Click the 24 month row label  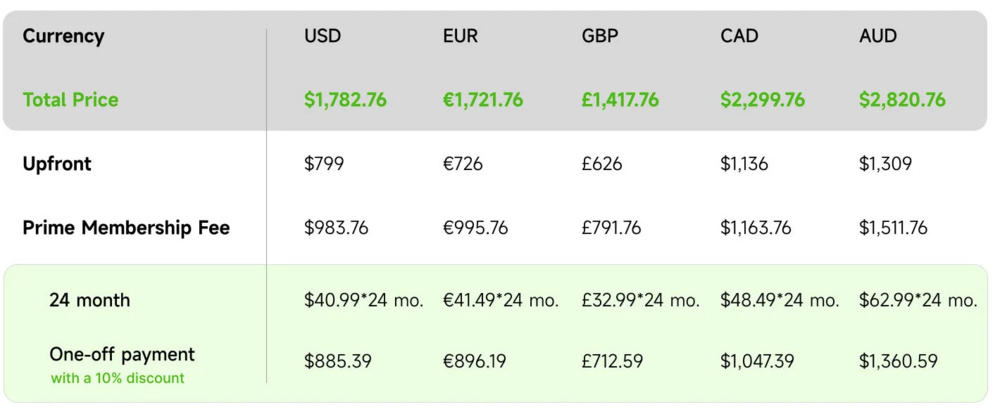pyautogui.click(x=89, y=300)
